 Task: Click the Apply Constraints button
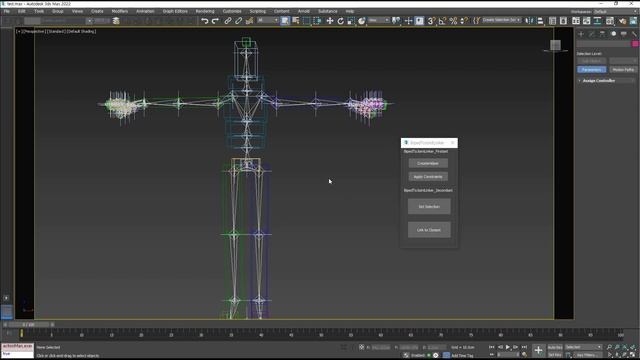point(428,177)
